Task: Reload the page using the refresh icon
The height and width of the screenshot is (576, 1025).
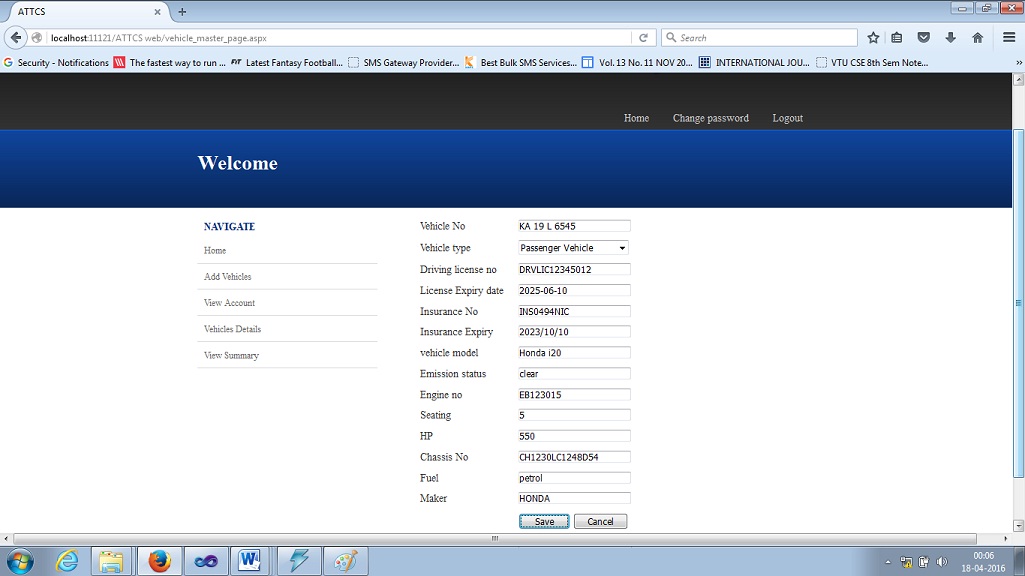Action: coord(643,38)
